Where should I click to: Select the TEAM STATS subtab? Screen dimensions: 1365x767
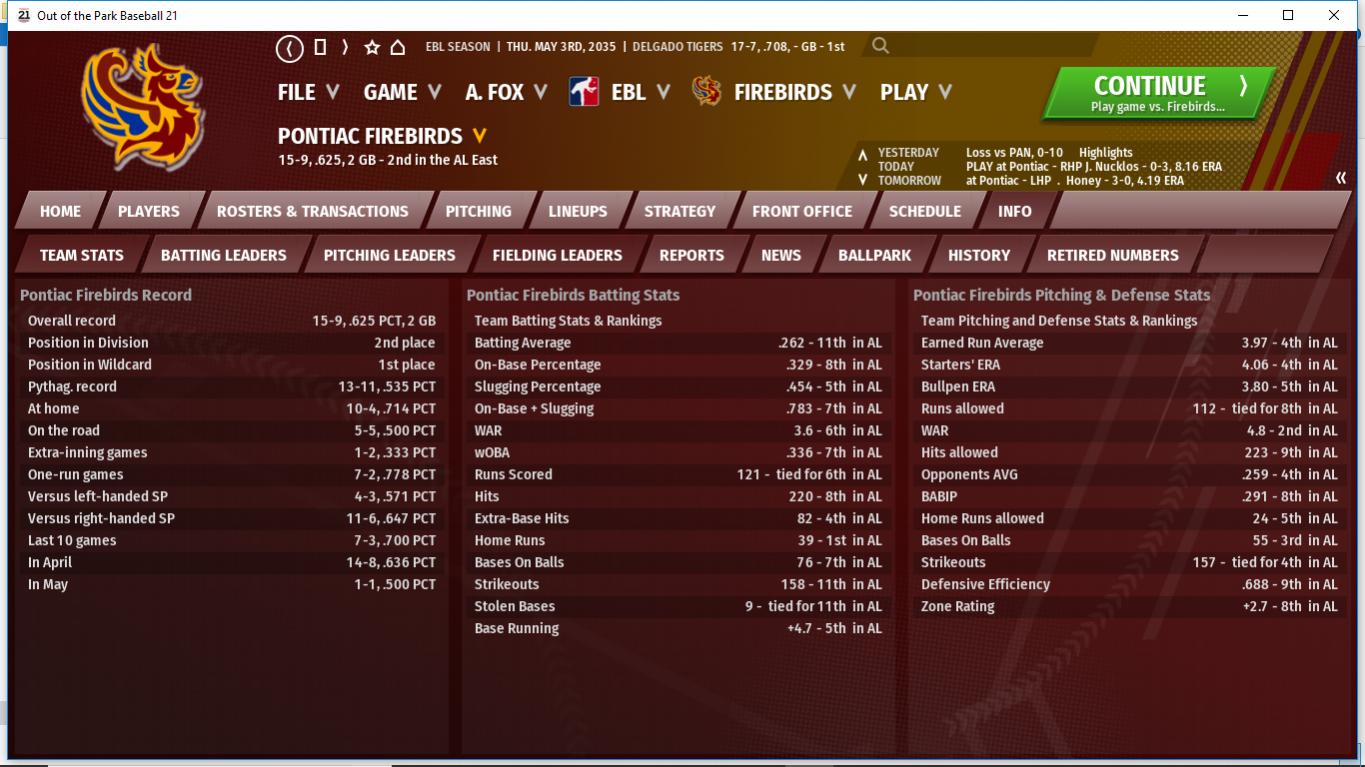tap(82, 255)
